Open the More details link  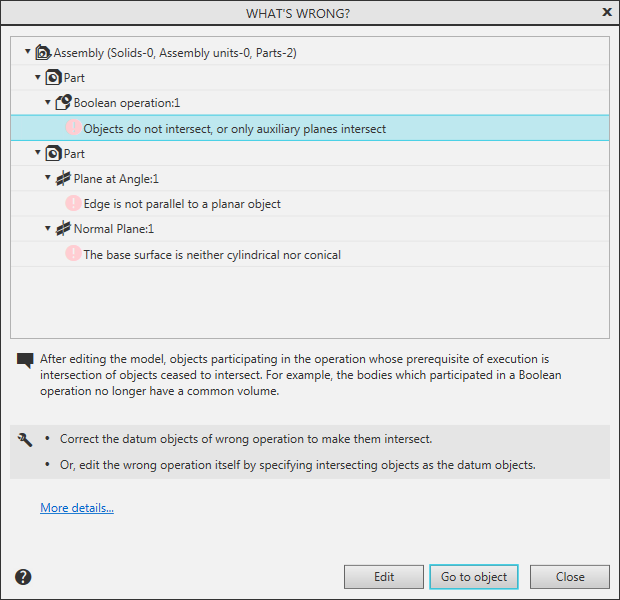point(77,508)
